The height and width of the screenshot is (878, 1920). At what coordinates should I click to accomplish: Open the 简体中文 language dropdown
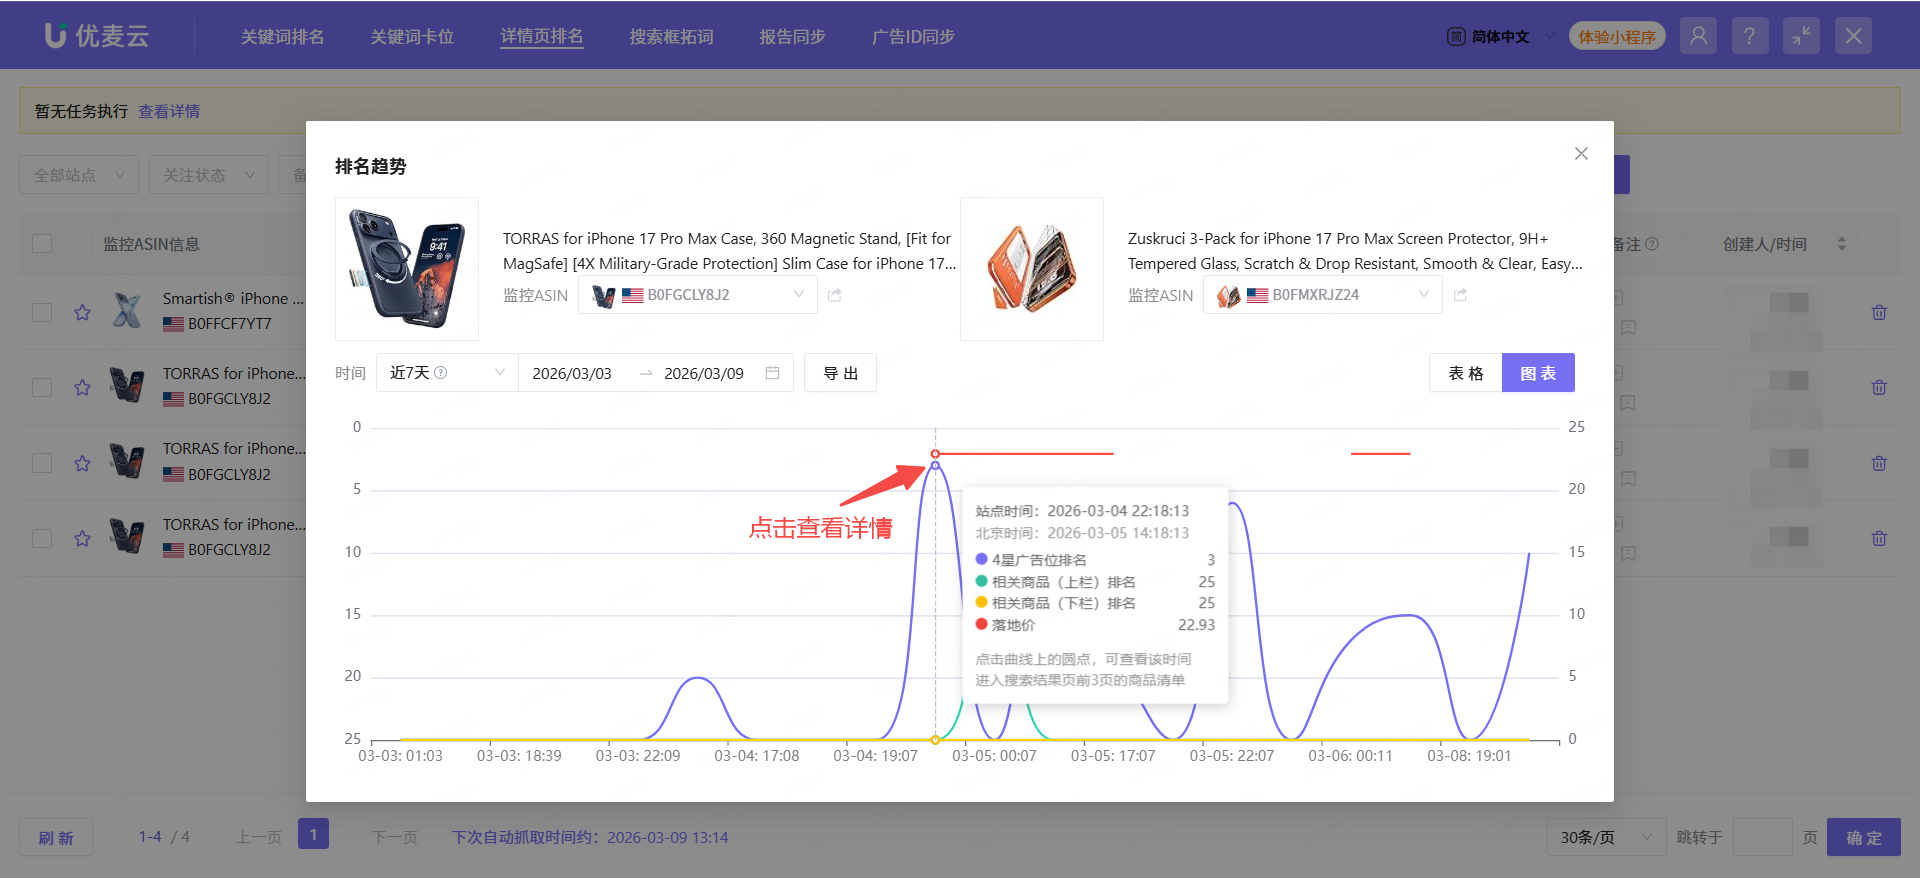(1501, 36)
